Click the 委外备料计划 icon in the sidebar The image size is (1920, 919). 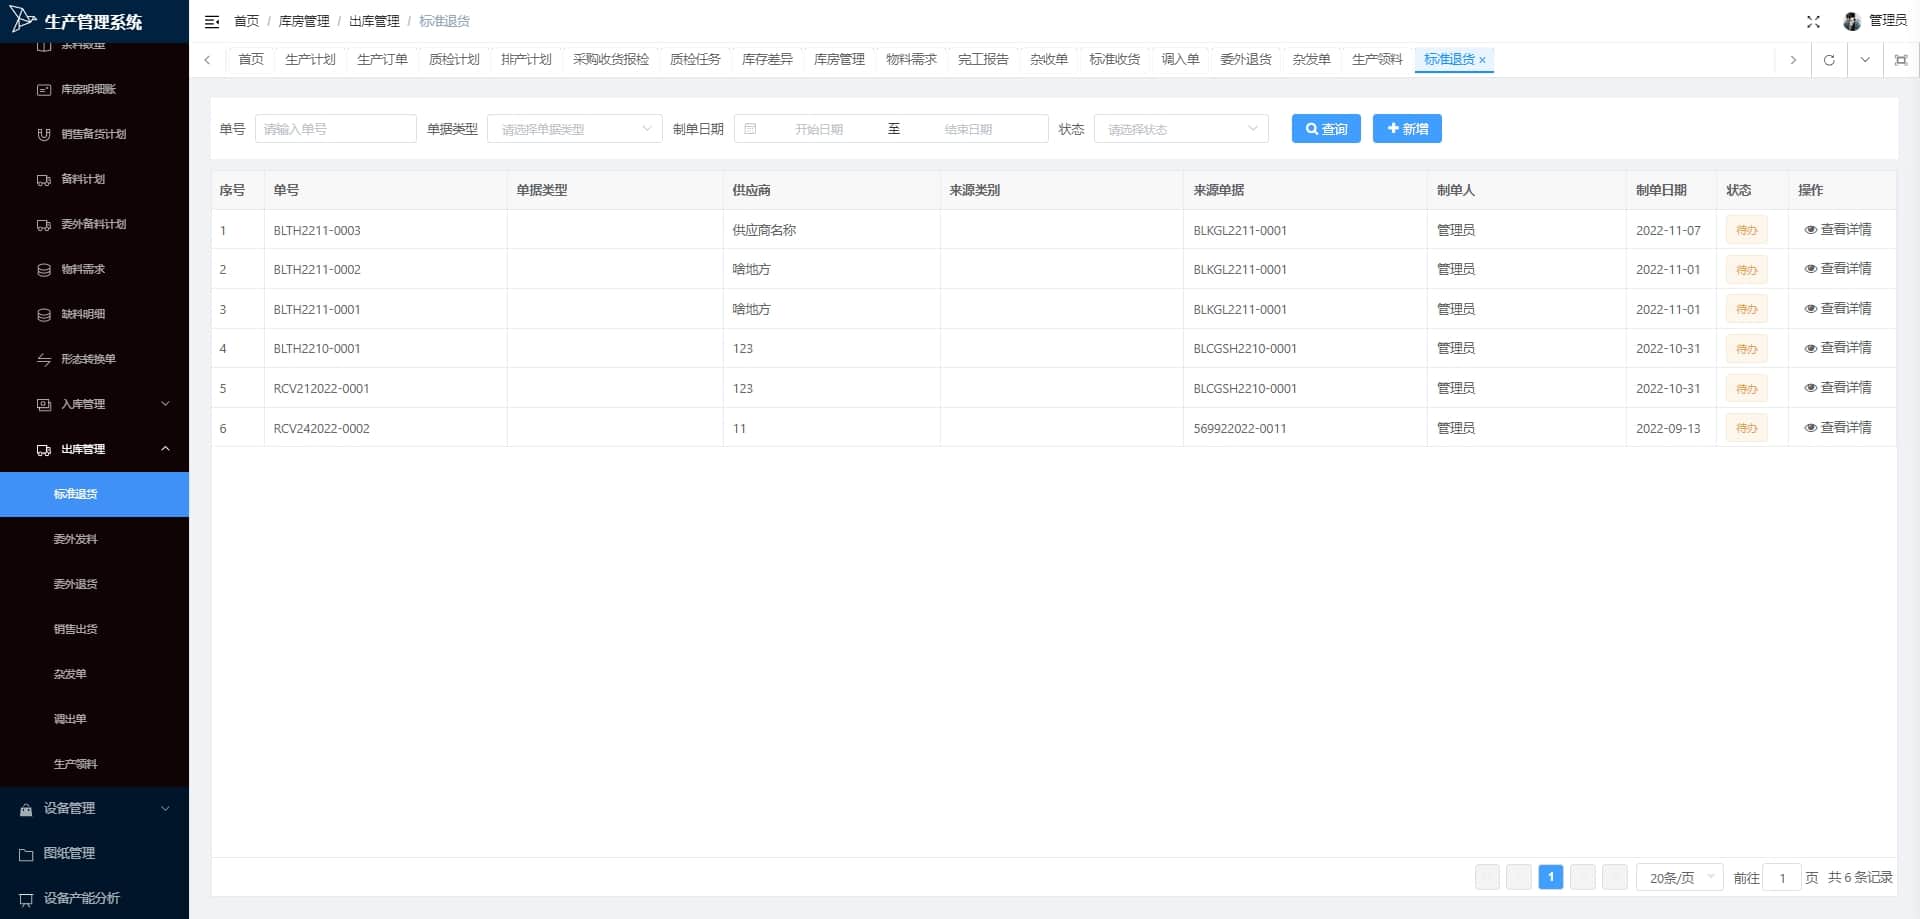pos(43,225)
